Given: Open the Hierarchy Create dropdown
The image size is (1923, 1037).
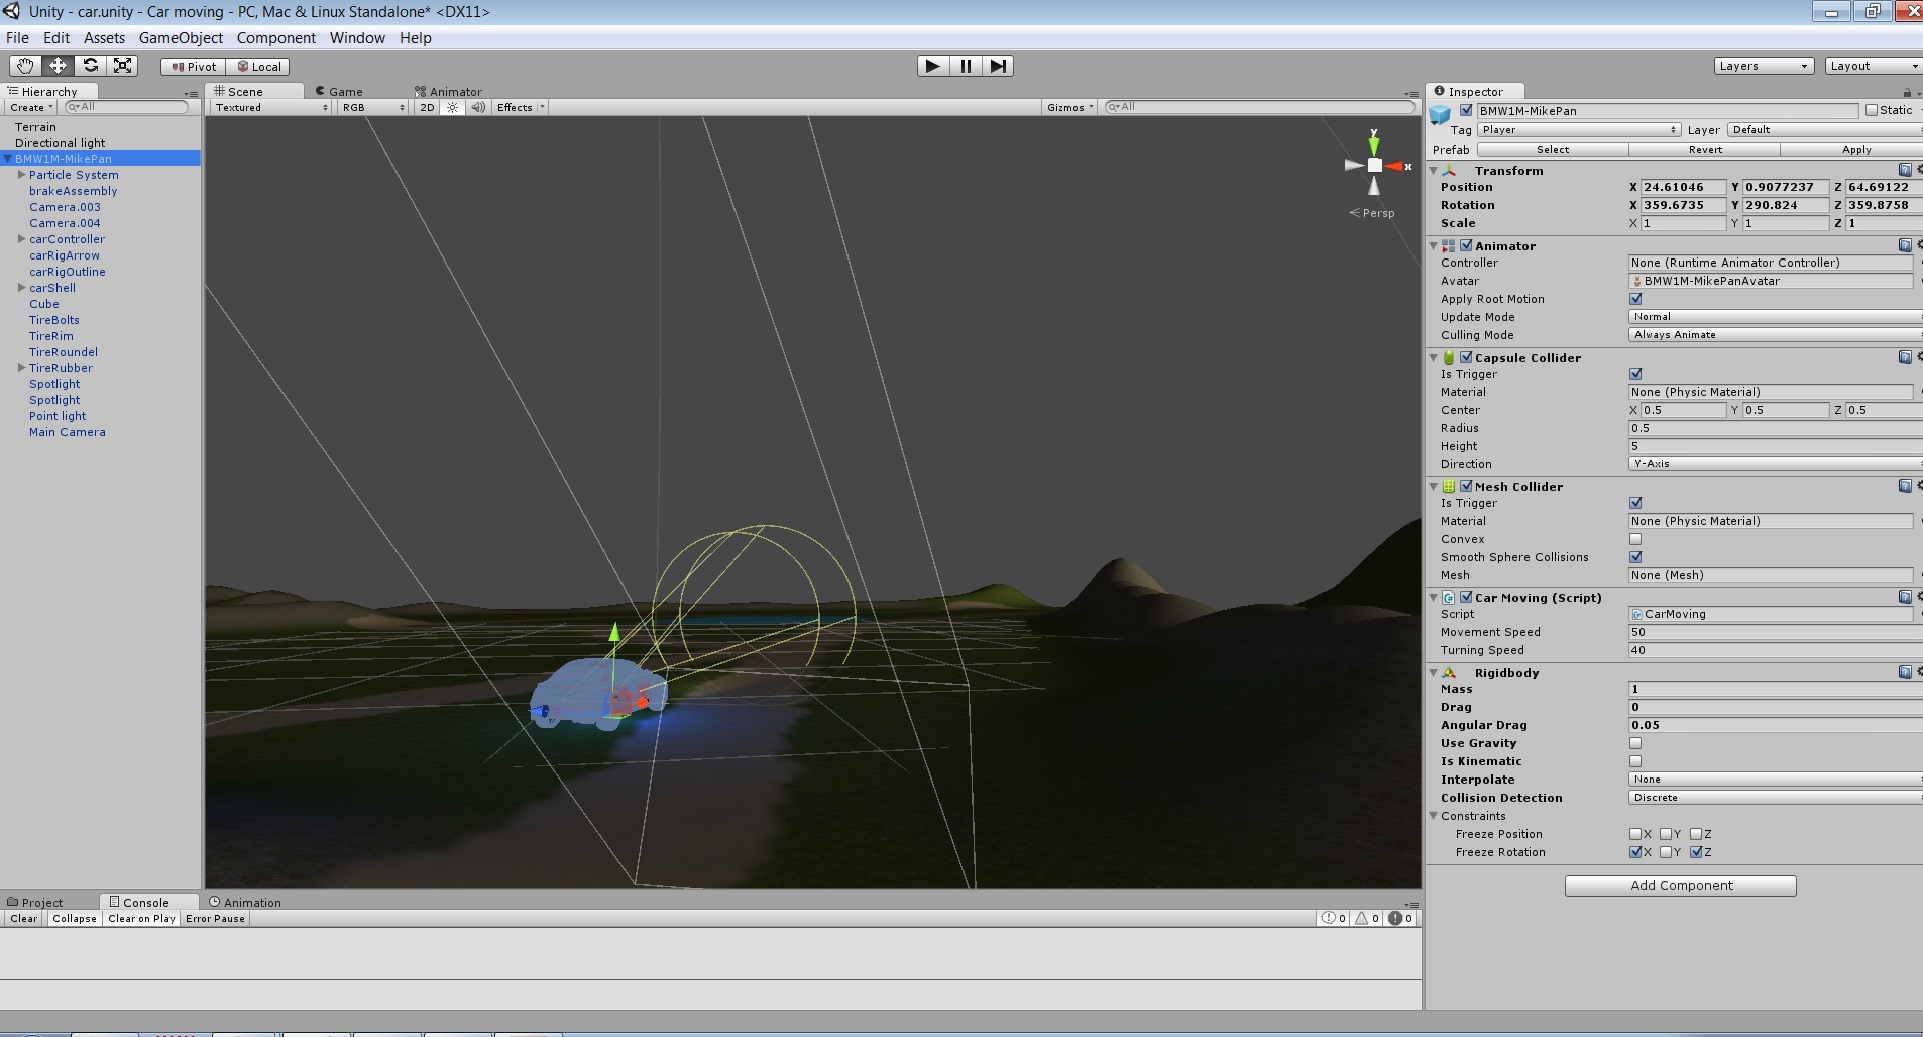Looking at the screenshot, I should point(30,107).
